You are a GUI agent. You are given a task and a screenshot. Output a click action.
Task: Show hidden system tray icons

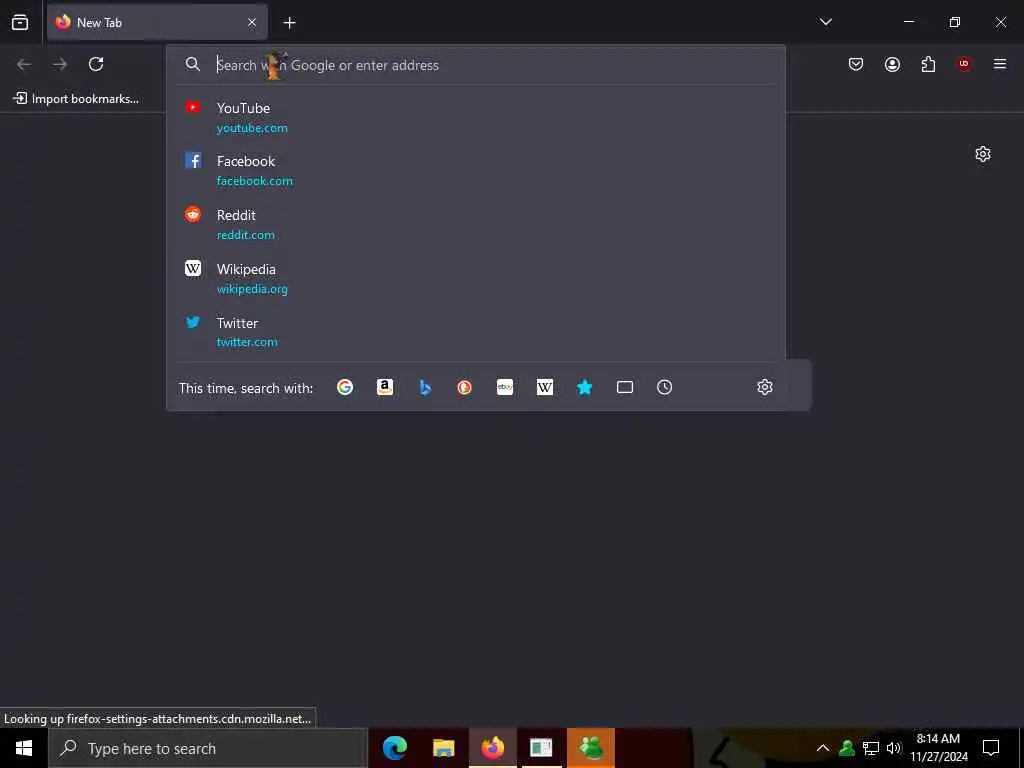click(x=823, y=748)
